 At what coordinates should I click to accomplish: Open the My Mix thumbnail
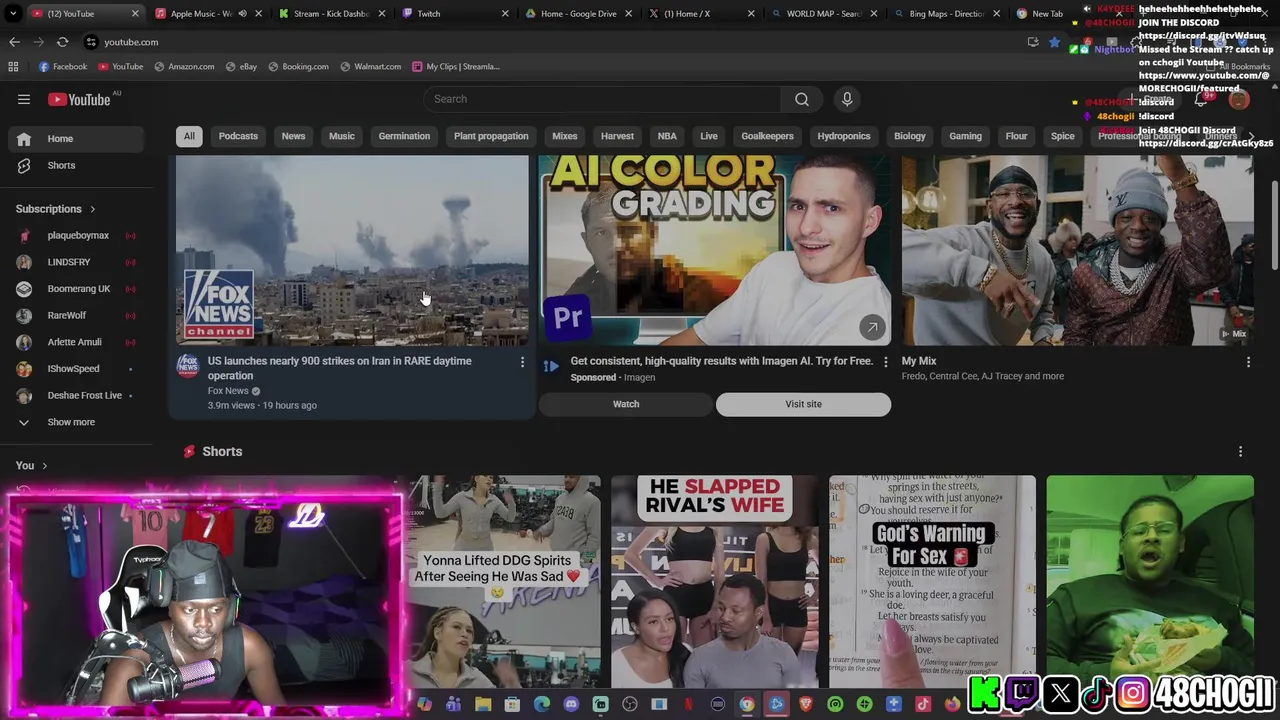pos(1078,250)
